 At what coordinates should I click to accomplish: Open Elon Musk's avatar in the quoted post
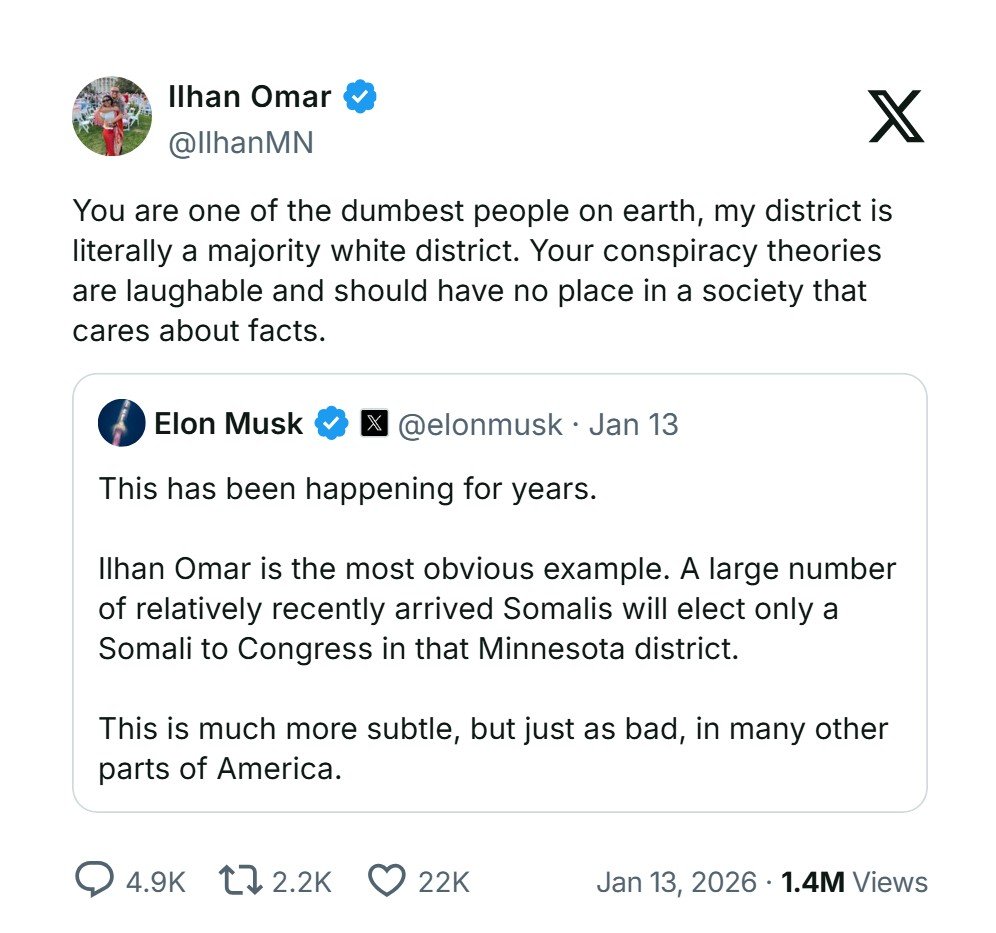(122, 423)
